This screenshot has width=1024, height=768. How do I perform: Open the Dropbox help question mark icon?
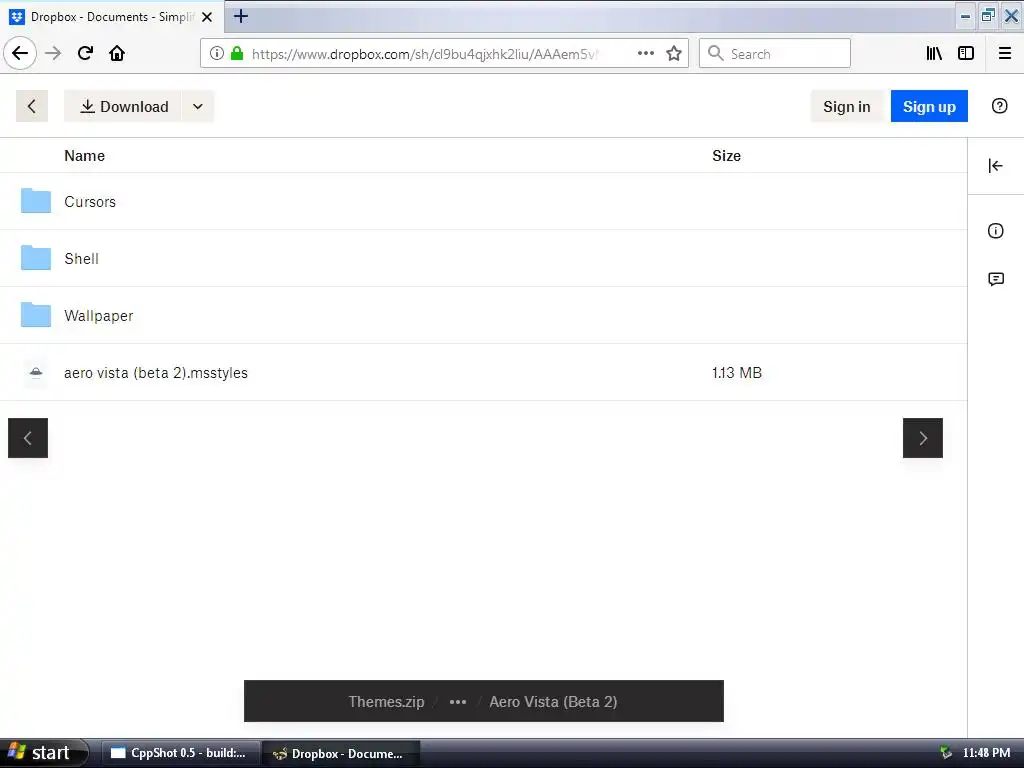(999, 106)
